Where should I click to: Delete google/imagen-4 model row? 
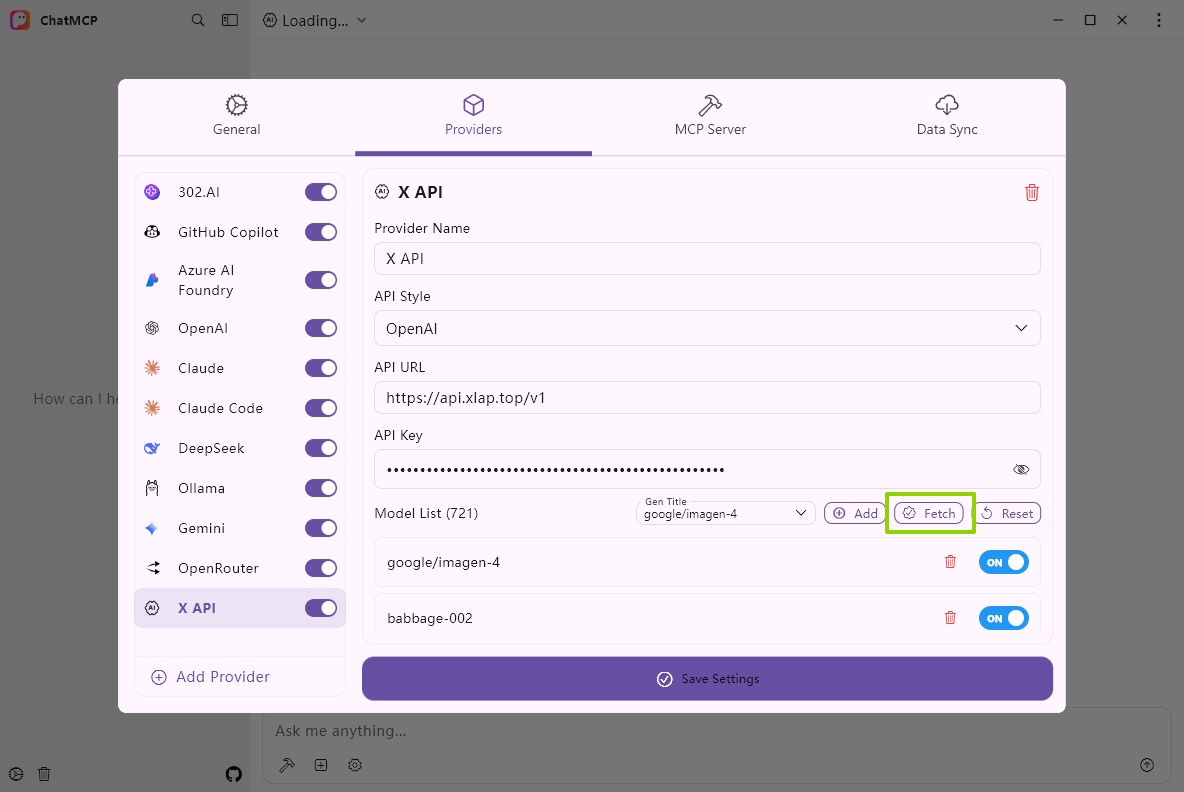tap(950, 562)
